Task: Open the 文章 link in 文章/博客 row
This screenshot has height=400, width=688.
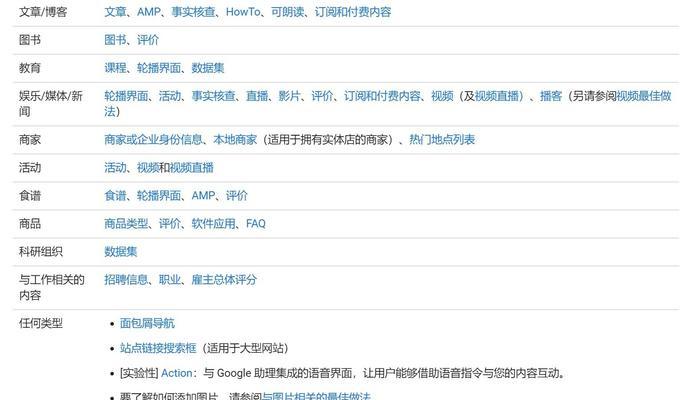Action: (x=115, y=12)
